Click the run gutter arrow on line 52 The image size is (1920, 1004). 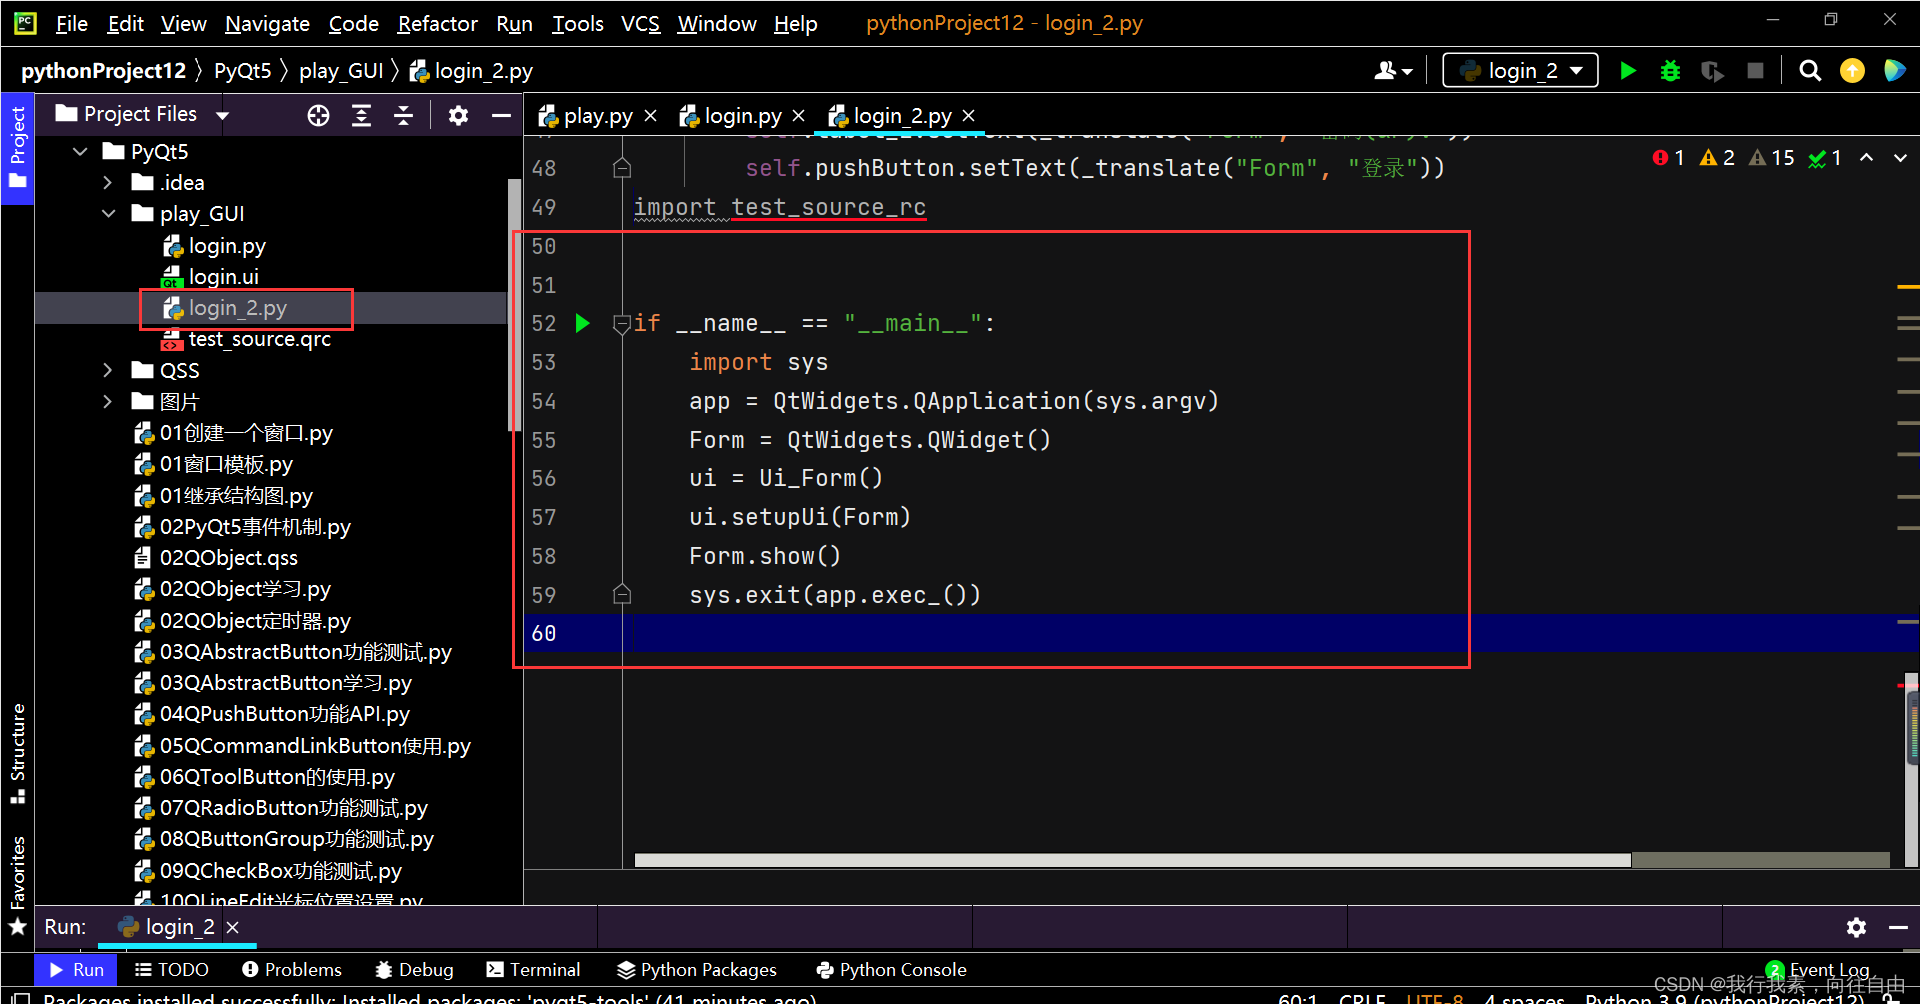tap(583, 323)
